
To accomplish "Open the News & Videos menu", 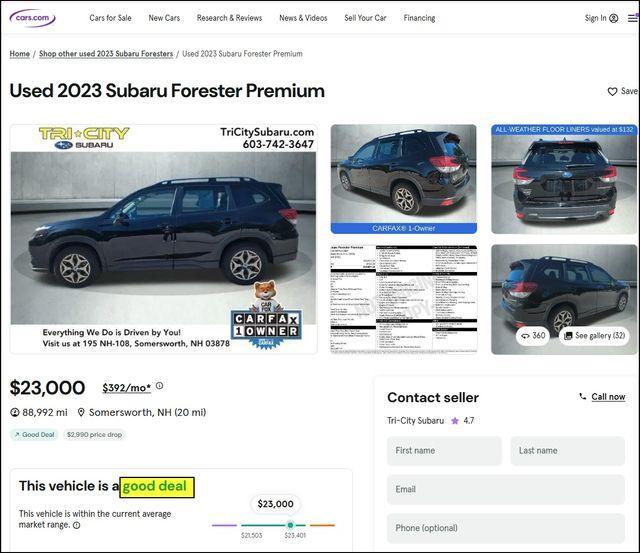I will (303, 18).
